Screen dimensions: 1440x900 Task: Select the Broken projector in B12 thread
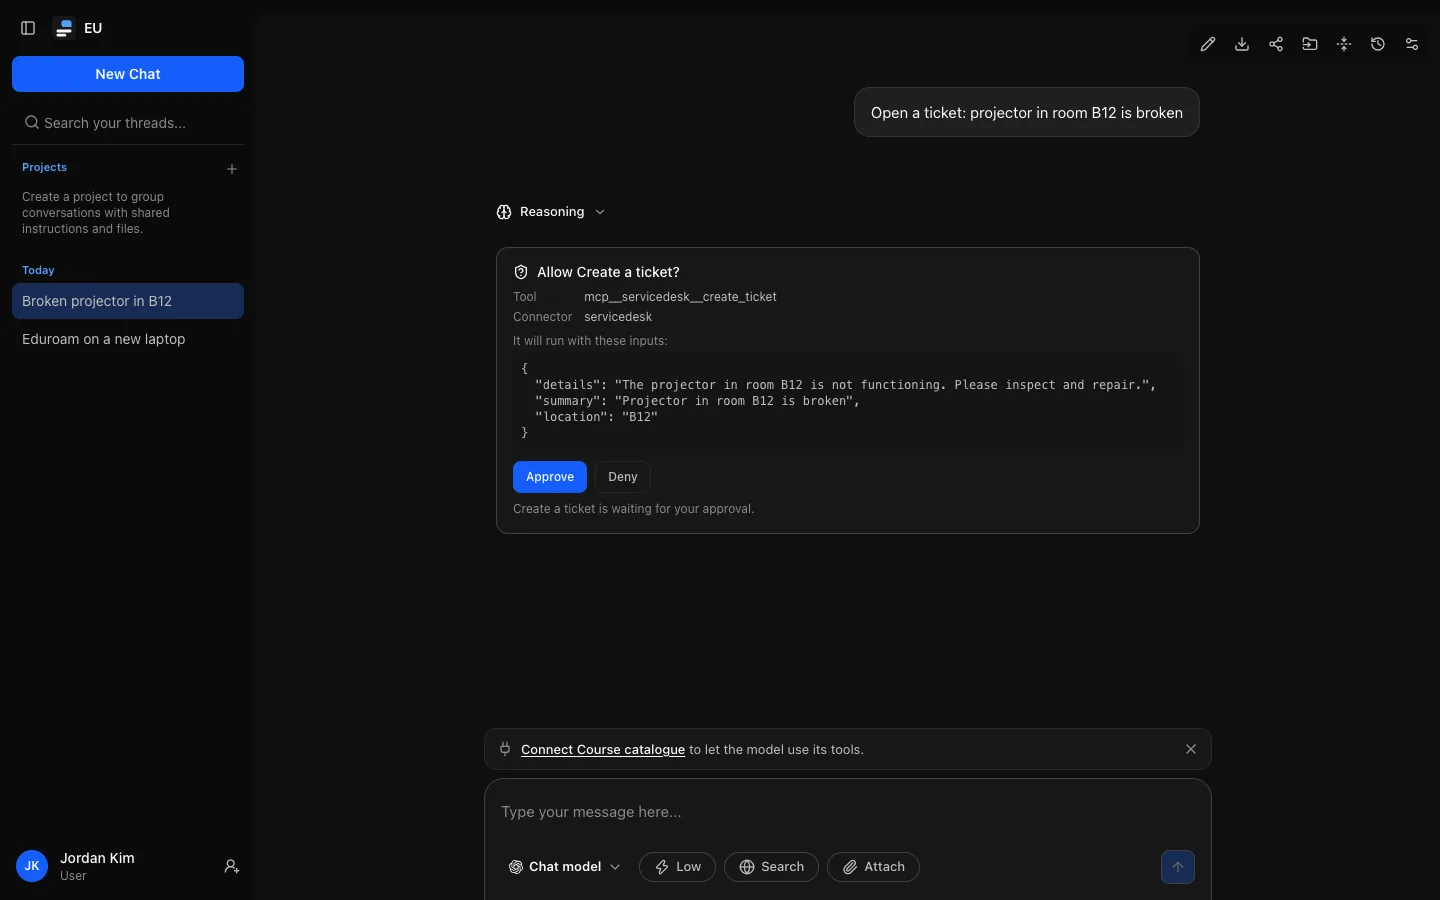click(128, 301)
